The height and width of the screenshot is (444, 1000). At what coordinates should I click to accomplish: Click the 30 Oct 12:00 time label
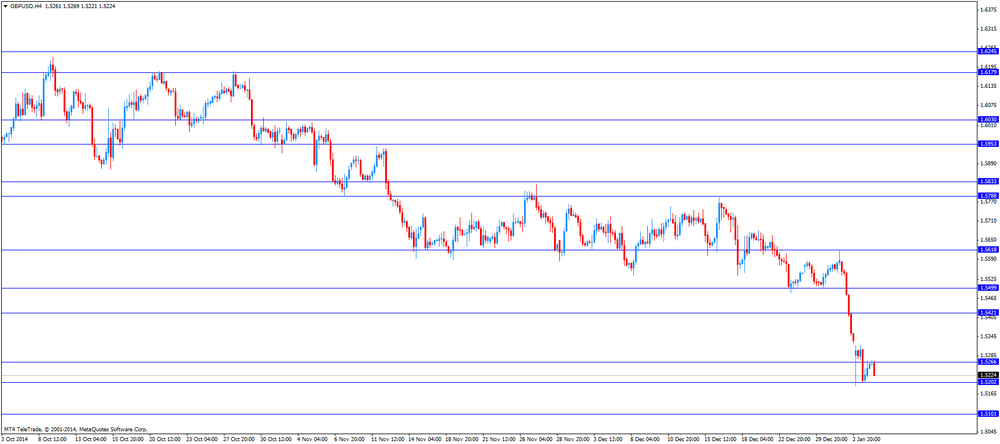pyautogui.click(x=277, y=440)
